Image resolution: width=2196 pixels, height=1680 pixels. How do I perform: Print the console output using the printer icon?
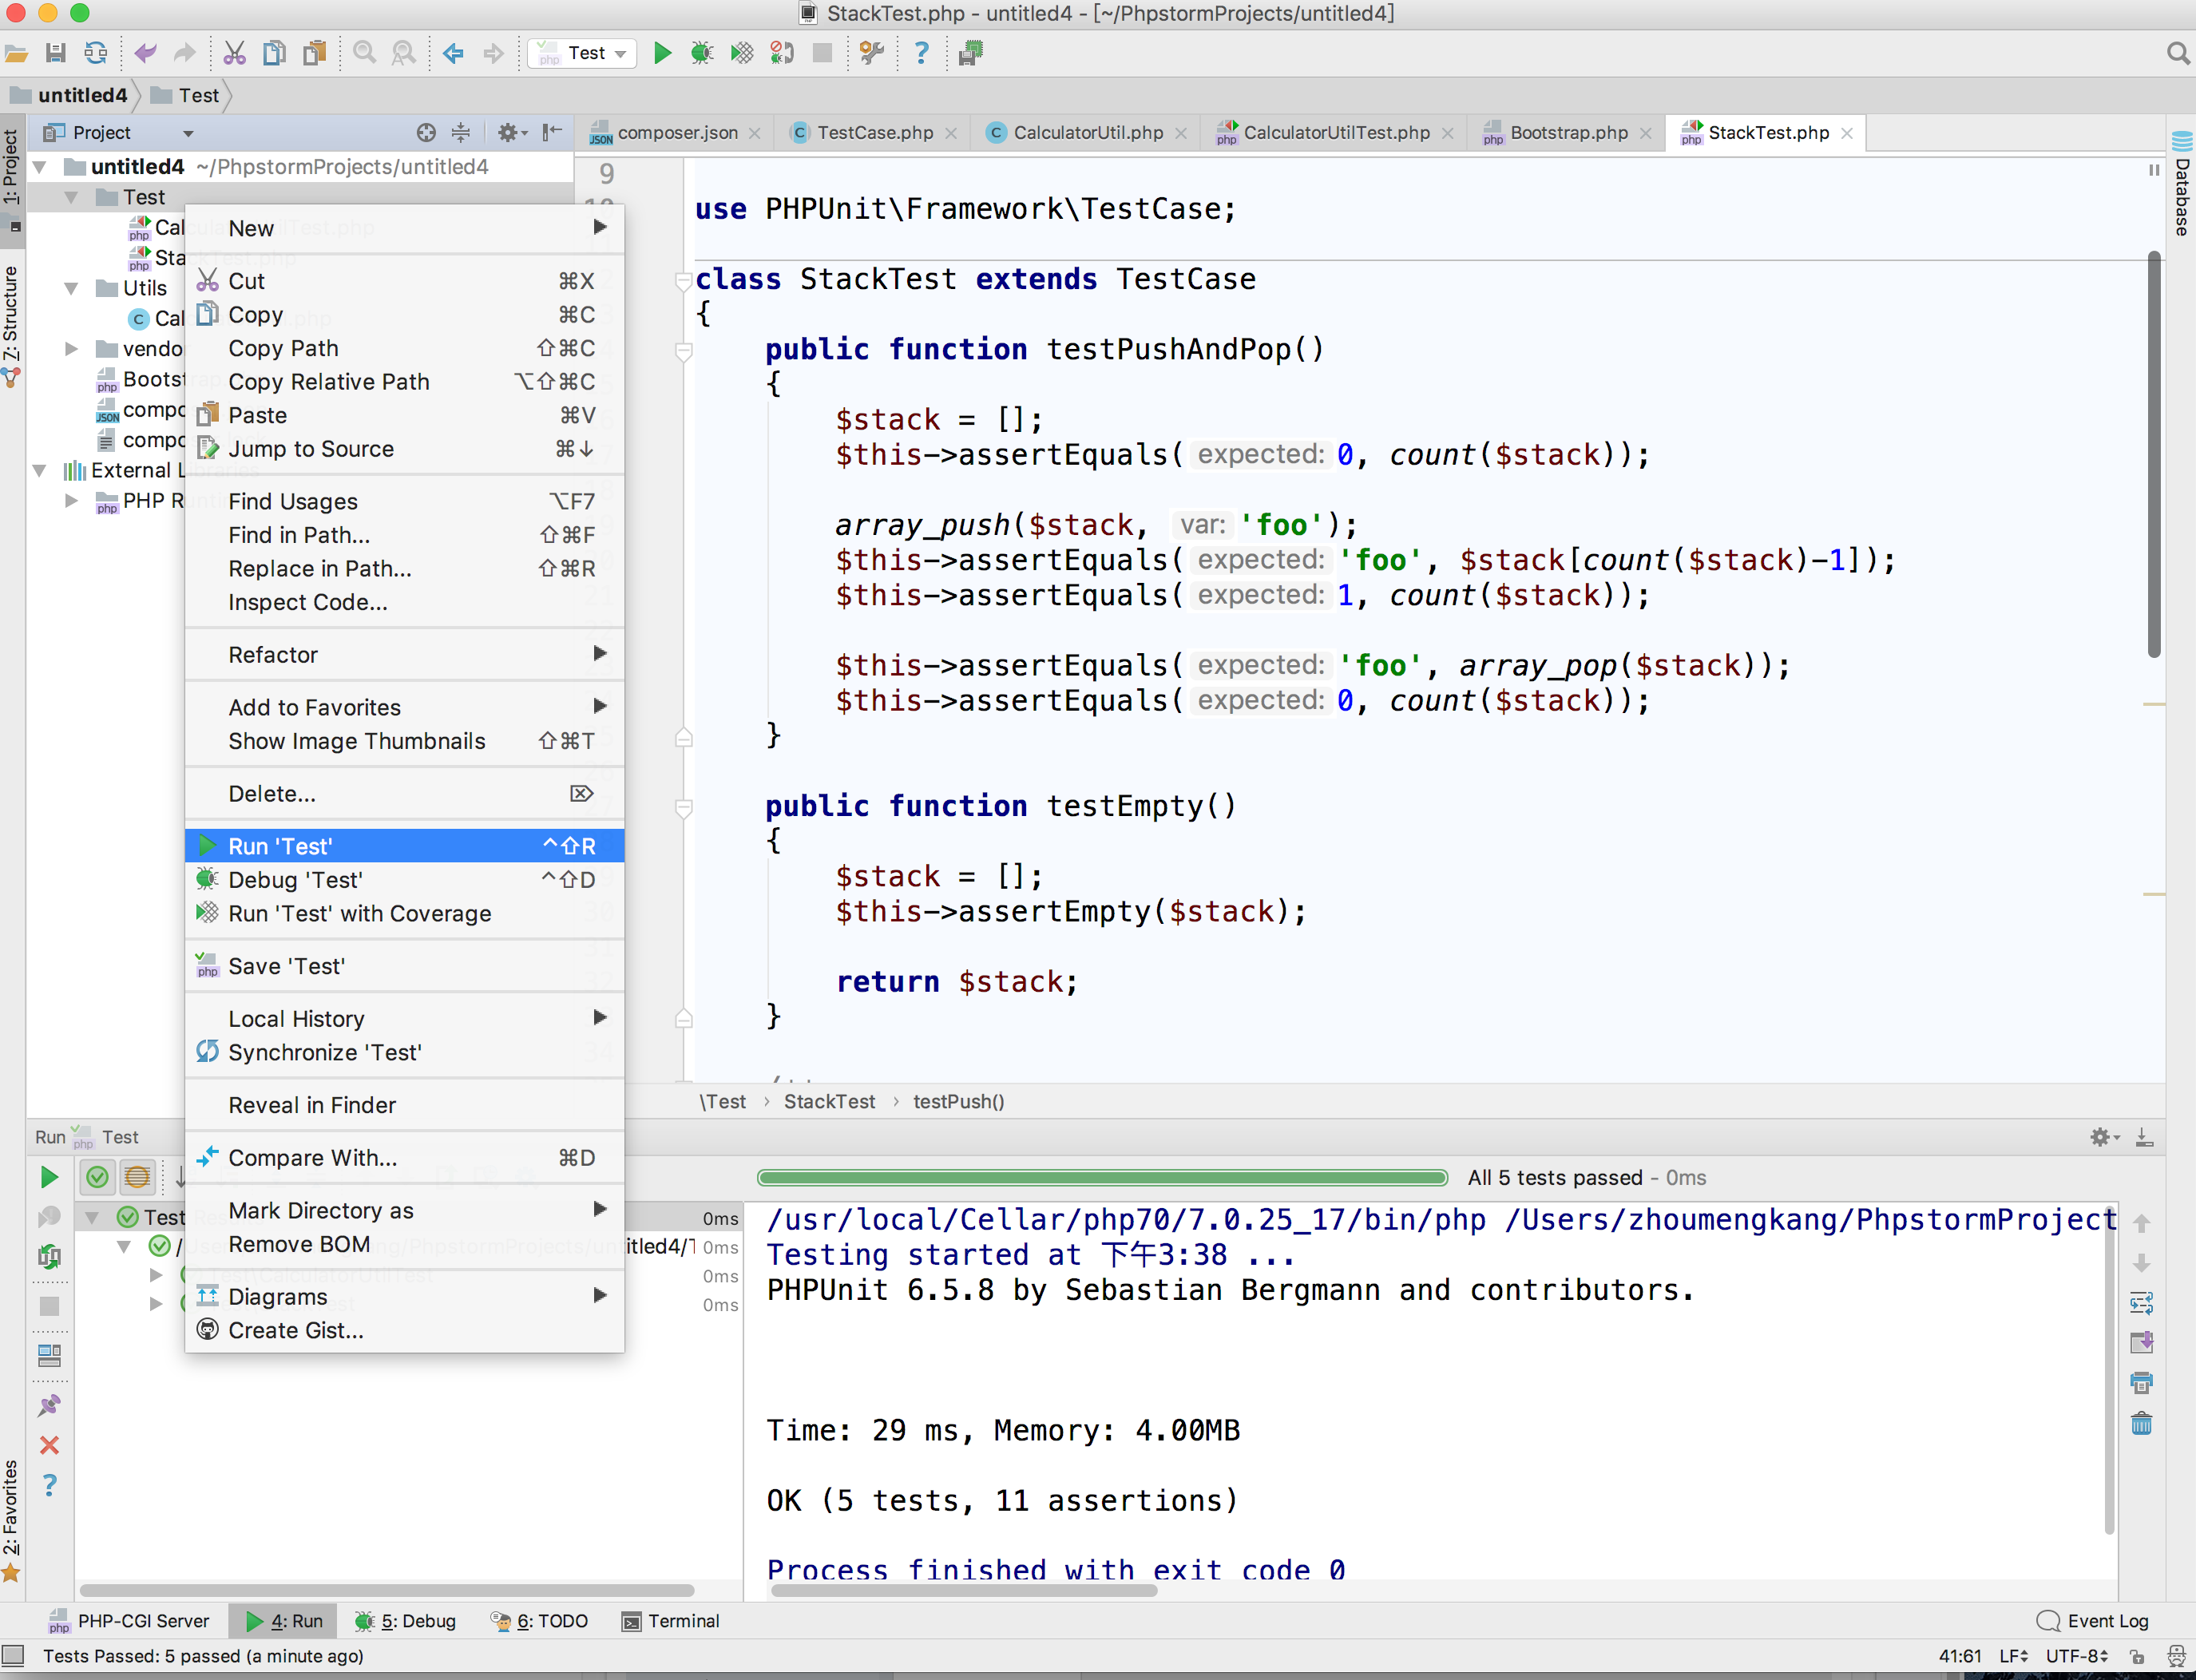tap(2141, 1383)
